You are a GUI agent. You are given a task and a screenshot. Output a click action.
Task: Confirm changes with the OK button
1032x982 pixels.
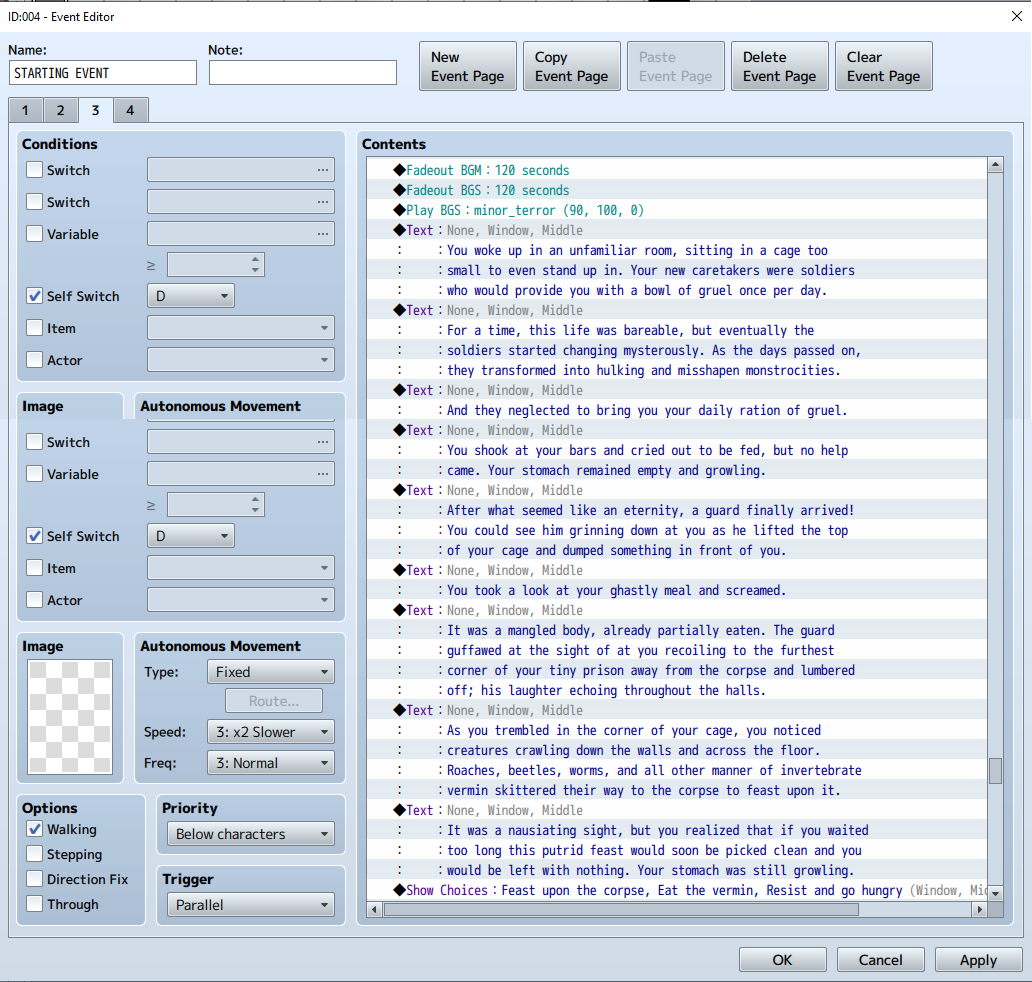(783, 960)
